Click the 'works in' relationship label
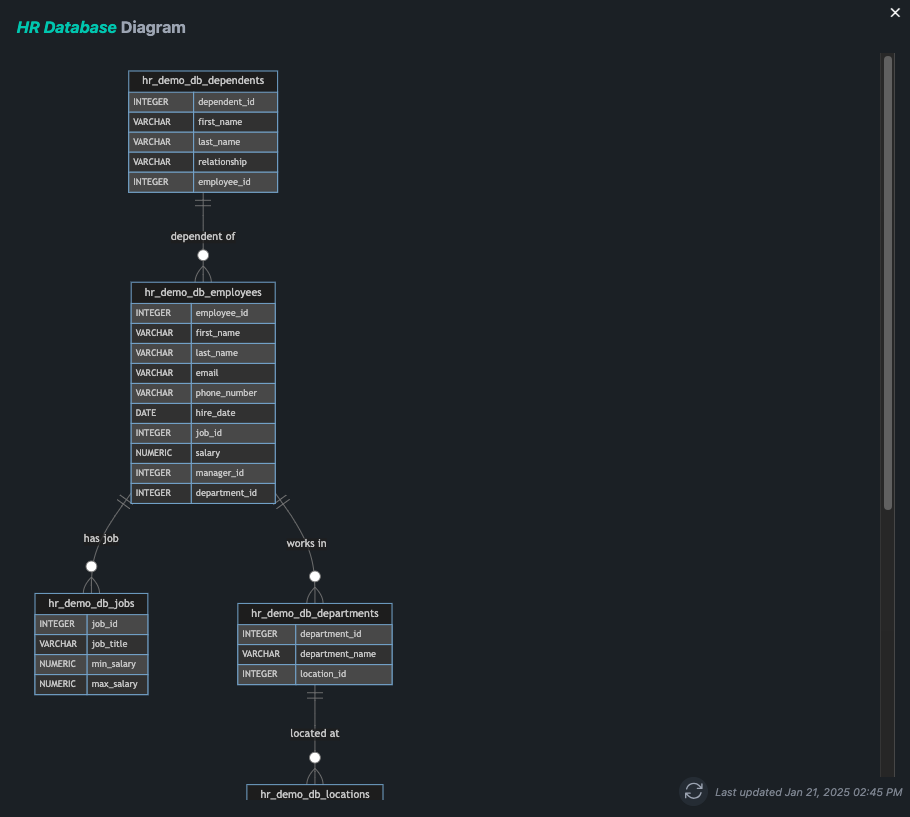The height and width of the screenshot is (817, 910). 306,544
